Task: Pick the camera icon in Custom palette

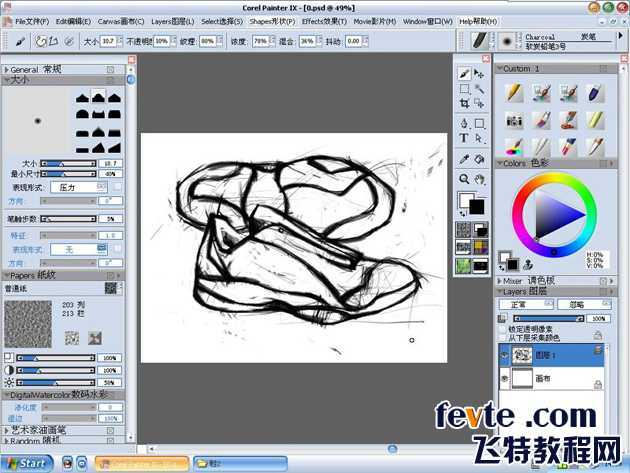Action: [x=513, y=120]
